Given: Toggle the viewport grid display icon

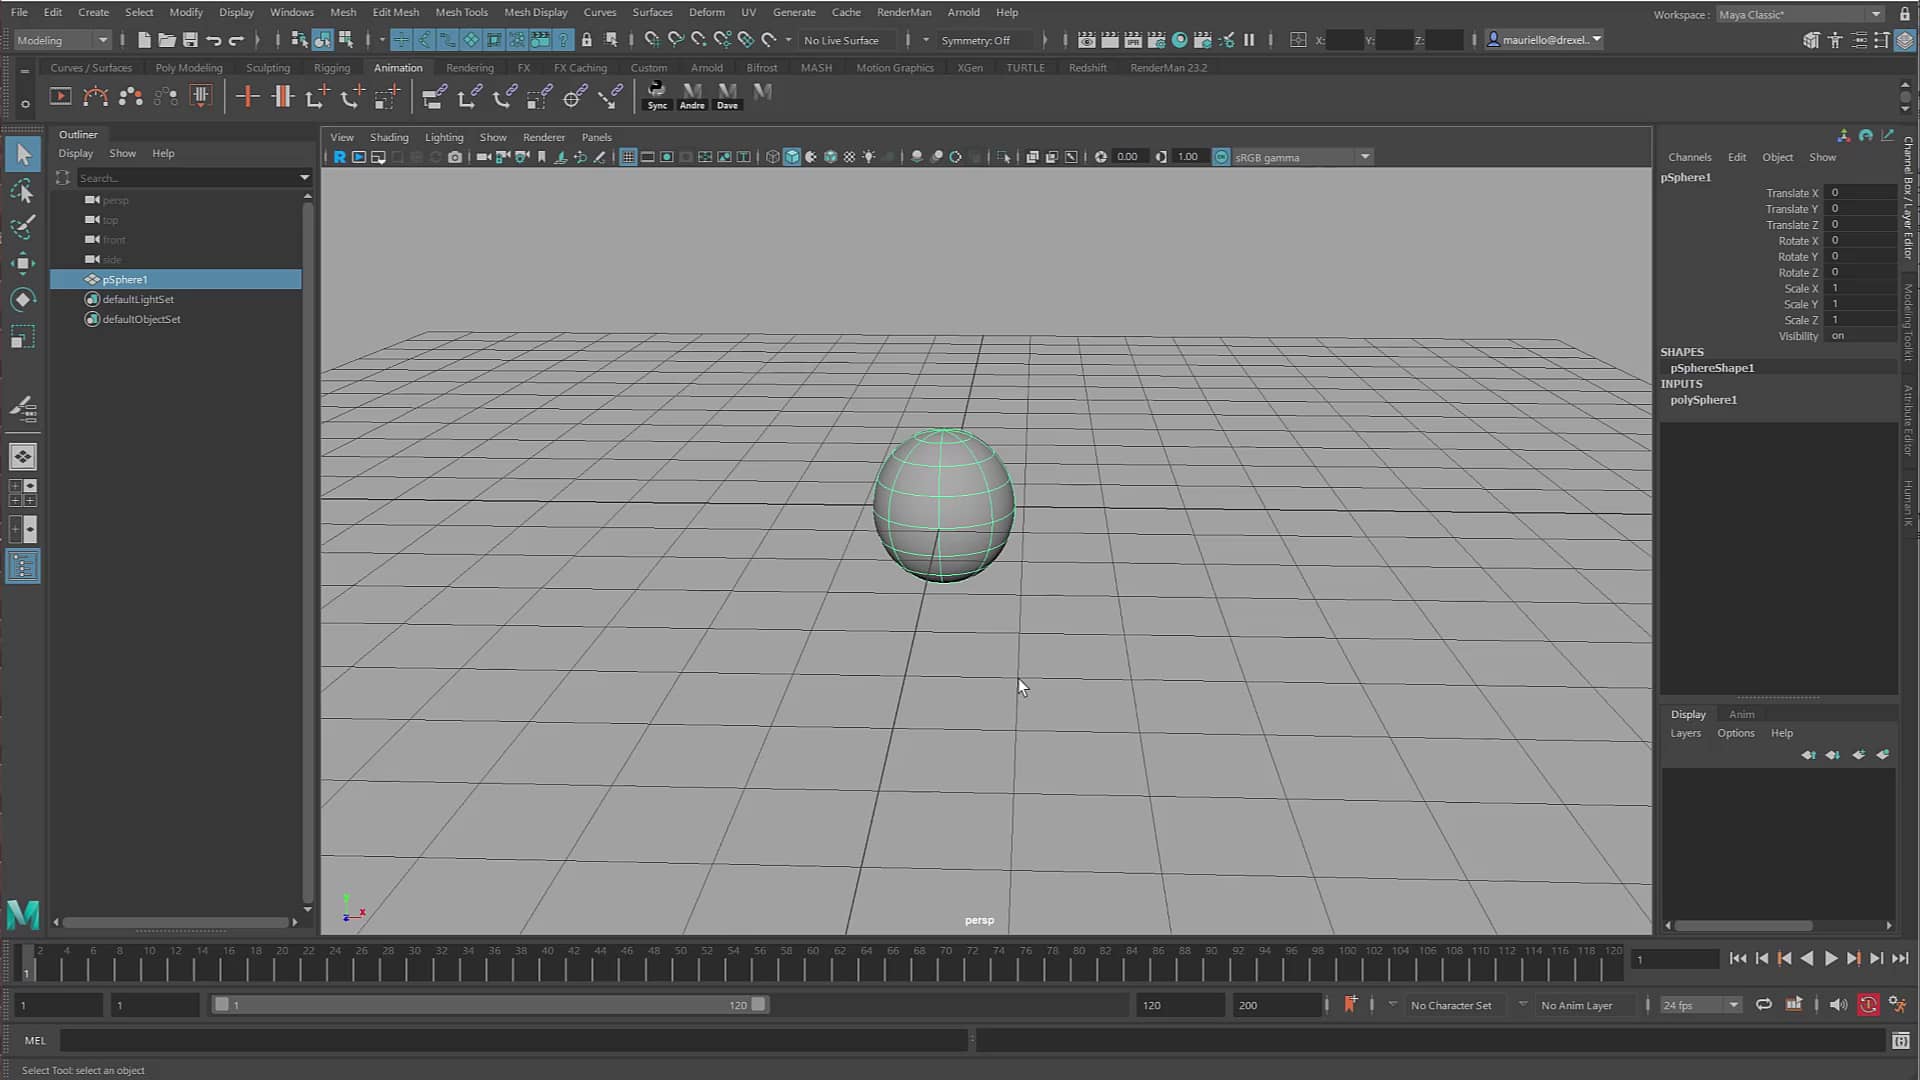Looking at the screenshot, I should tap(628, 157).
